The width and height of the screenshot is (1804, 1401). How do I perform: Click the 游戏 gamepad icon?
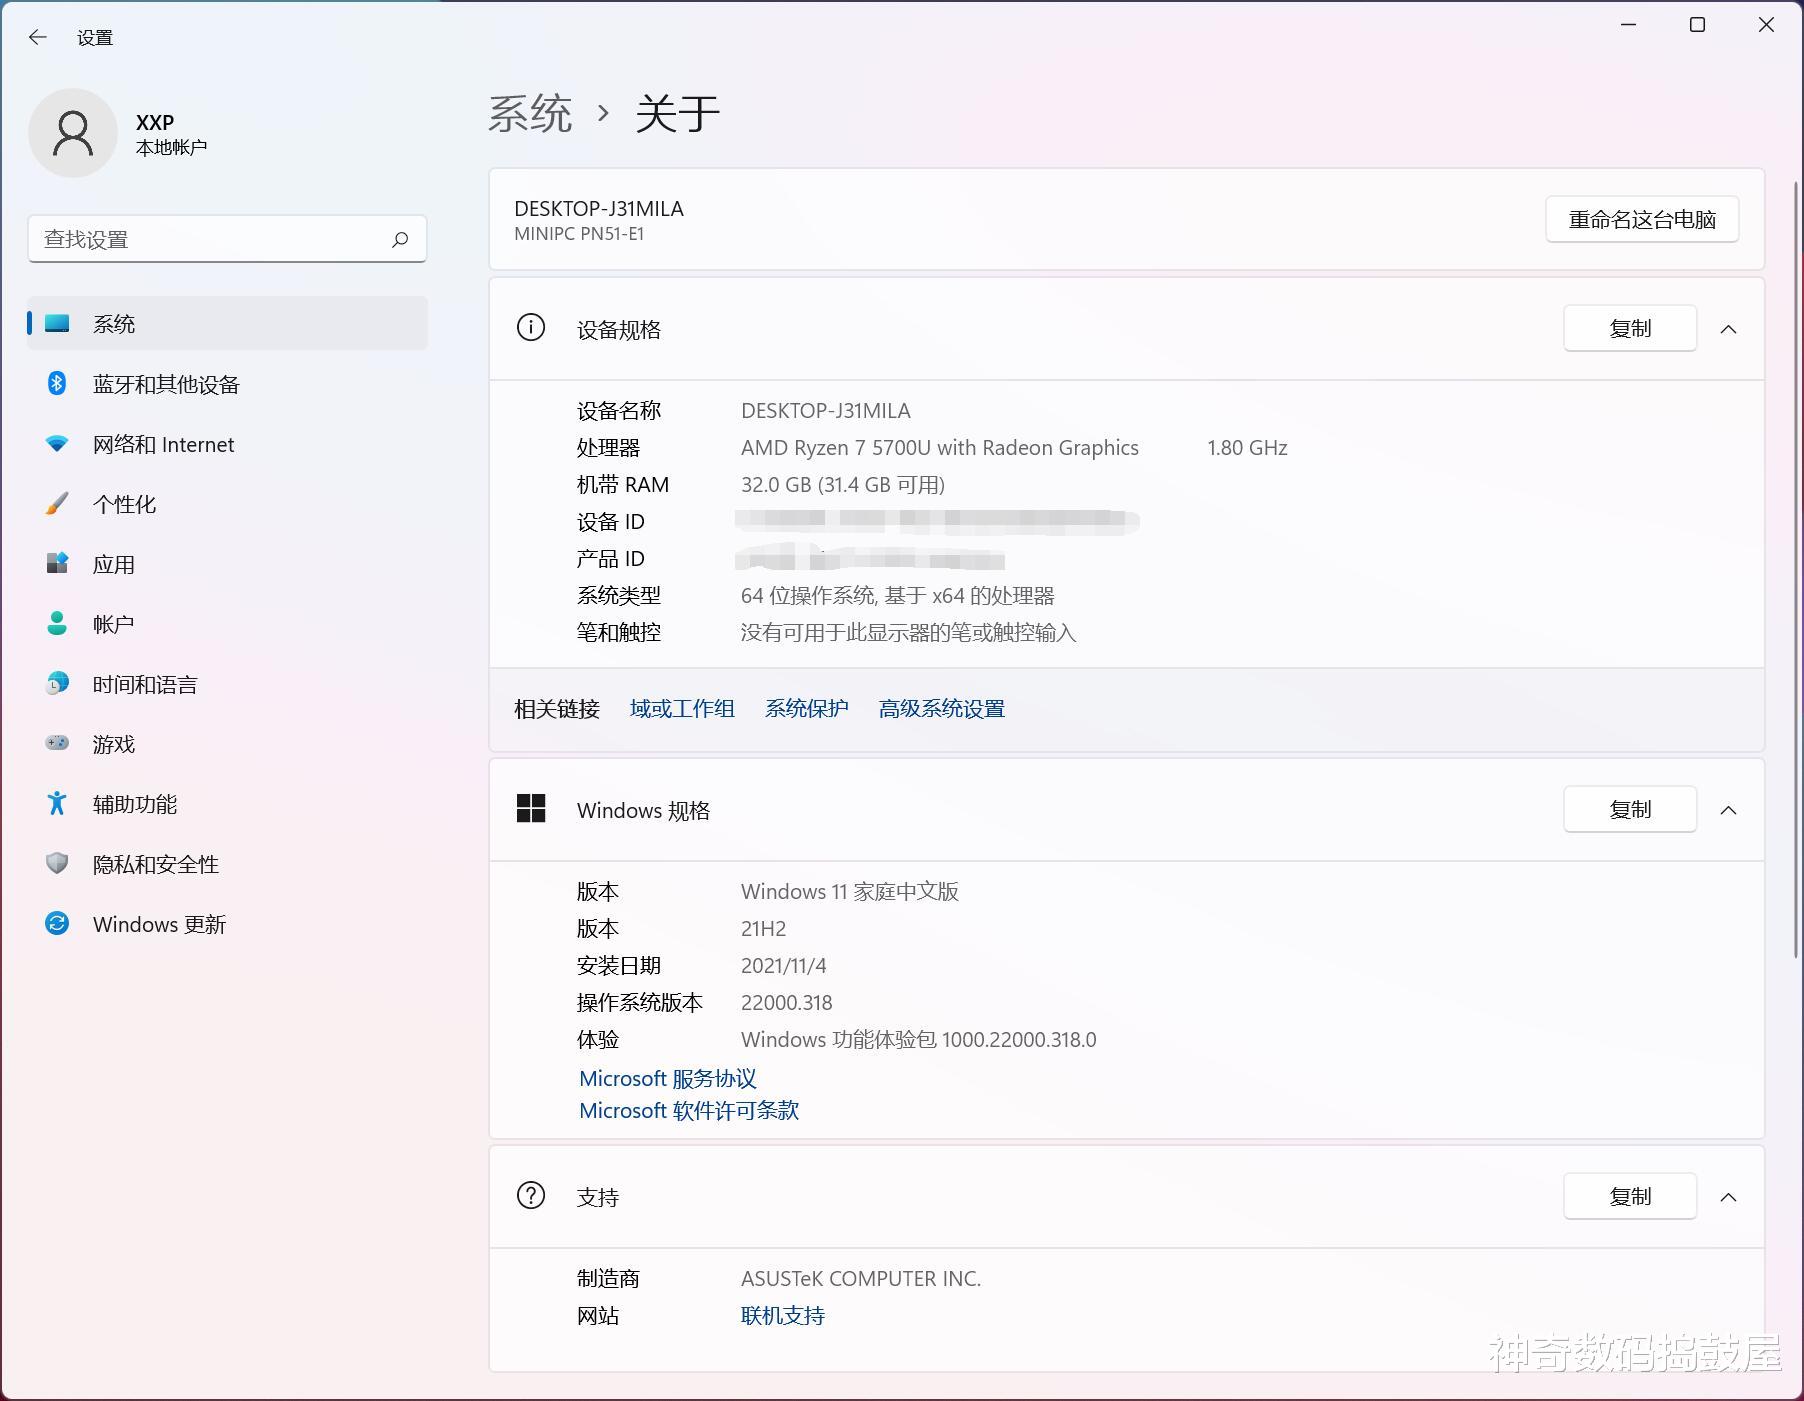pos(57,743)
